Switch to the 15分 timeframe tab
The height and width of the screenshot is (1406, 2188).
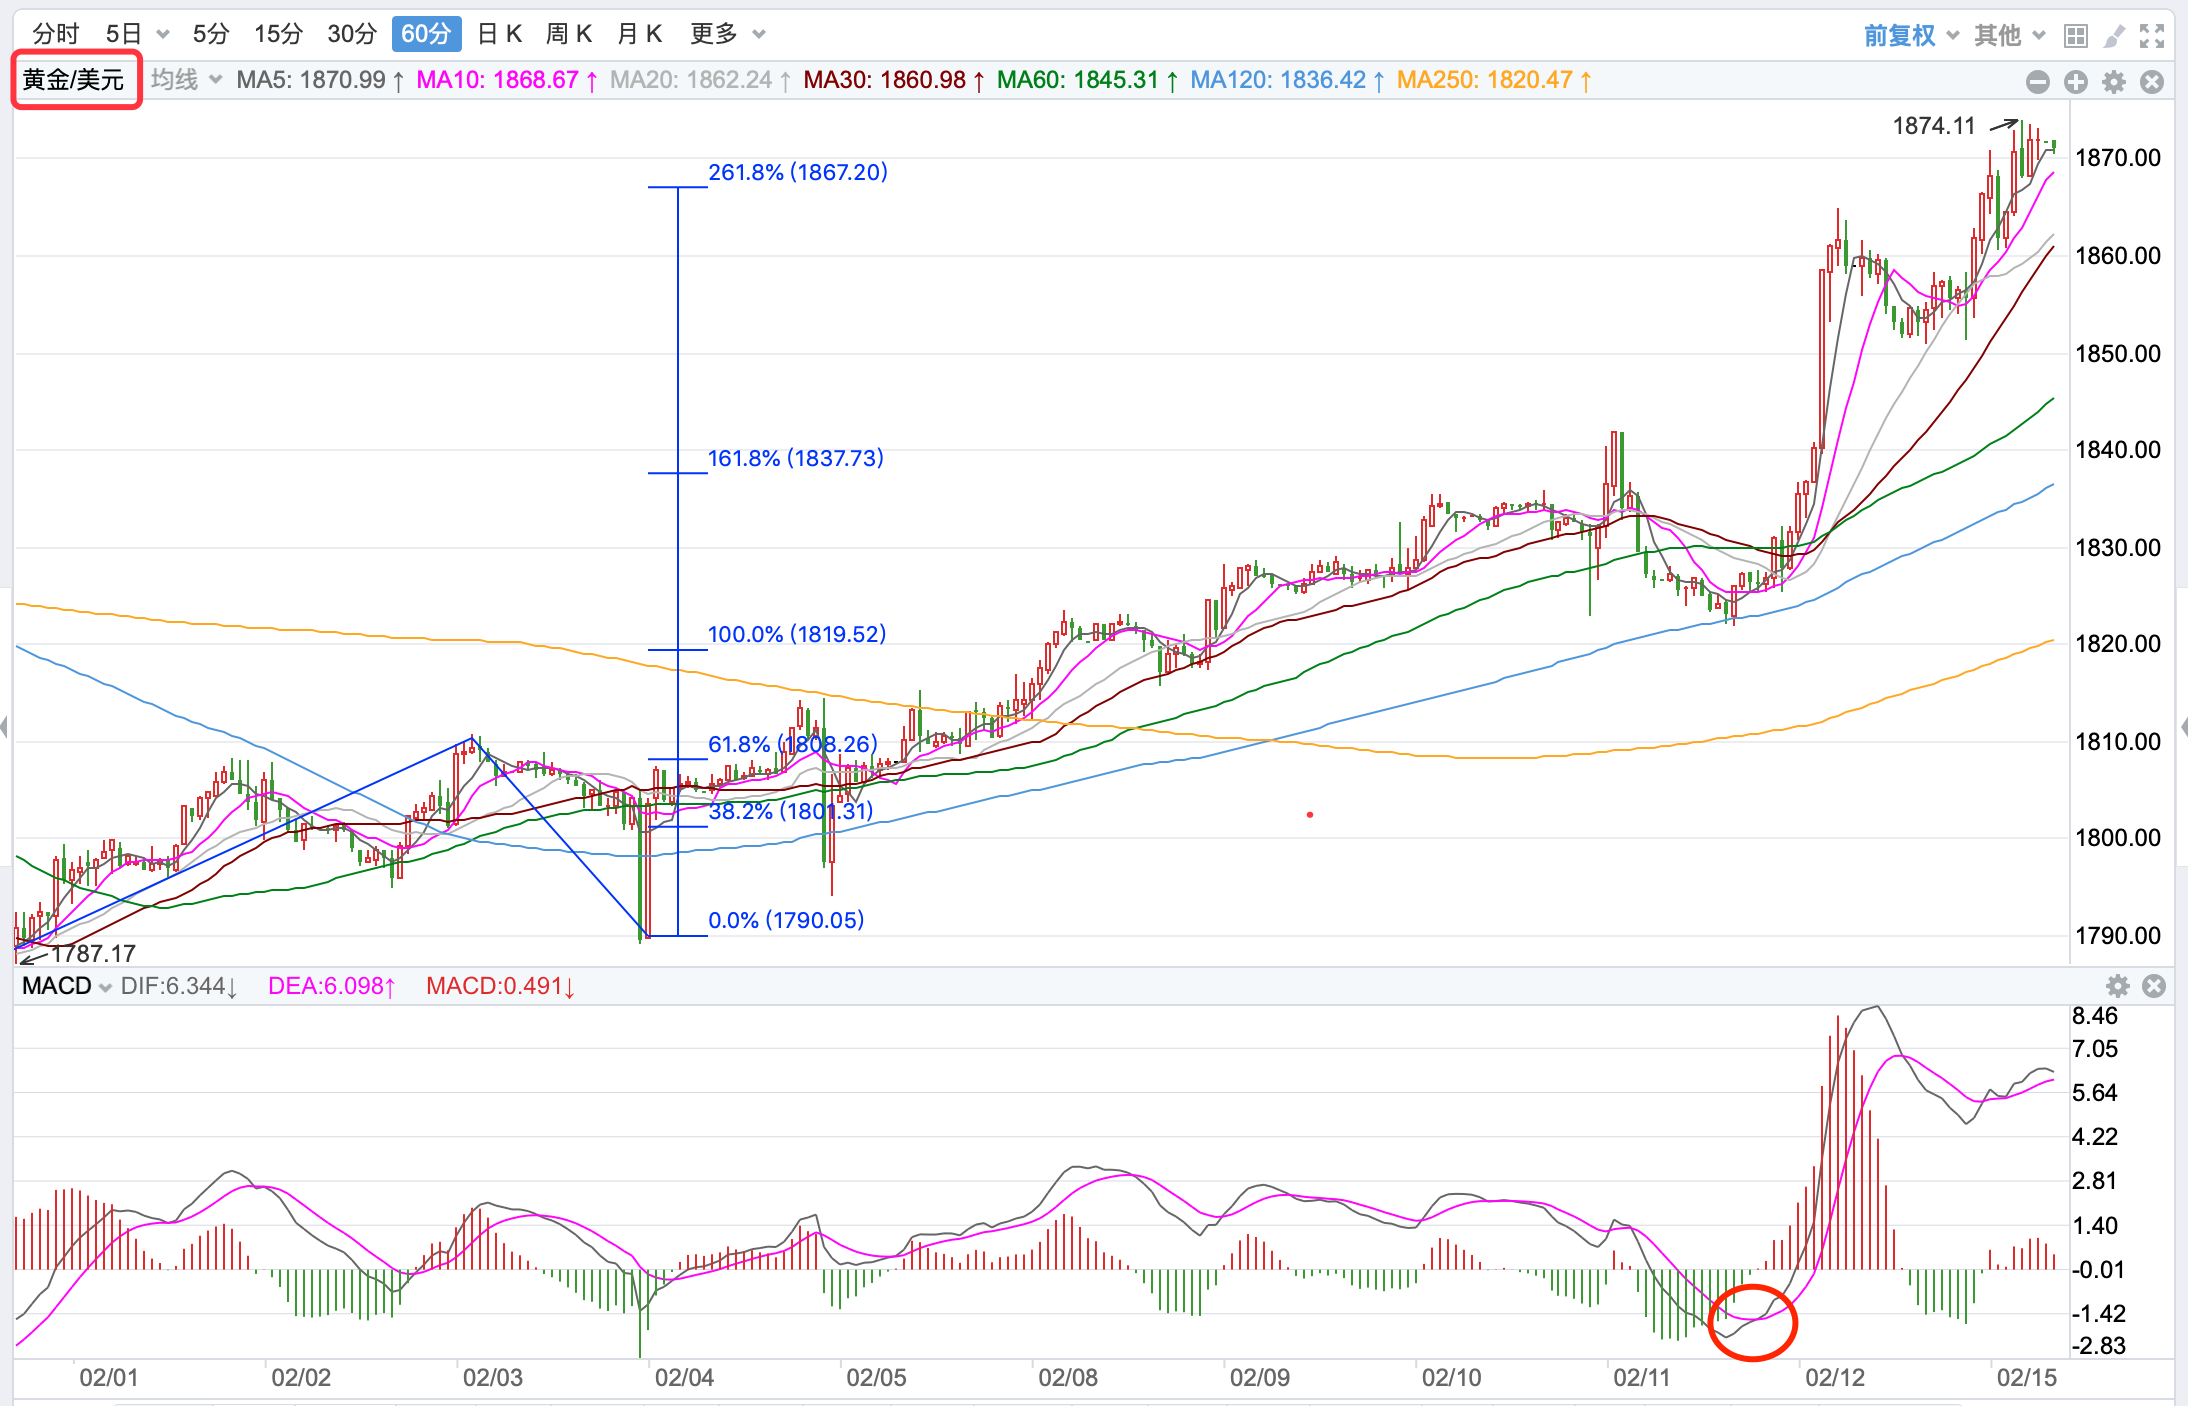point(278,34)
